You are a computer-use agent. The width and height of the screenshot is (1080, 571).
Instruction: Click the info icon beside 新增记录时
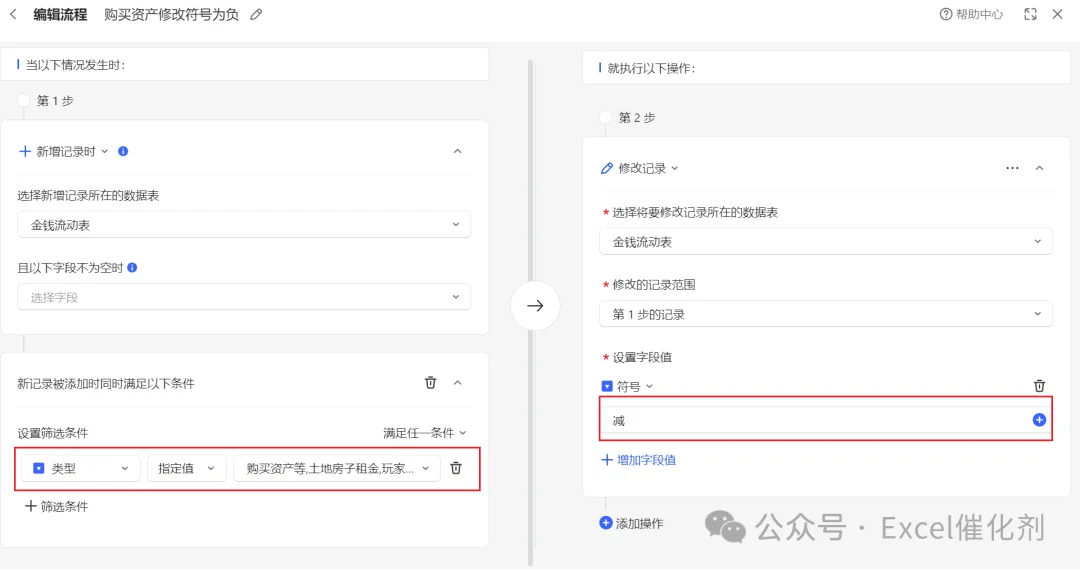click(x=123, y=152)
